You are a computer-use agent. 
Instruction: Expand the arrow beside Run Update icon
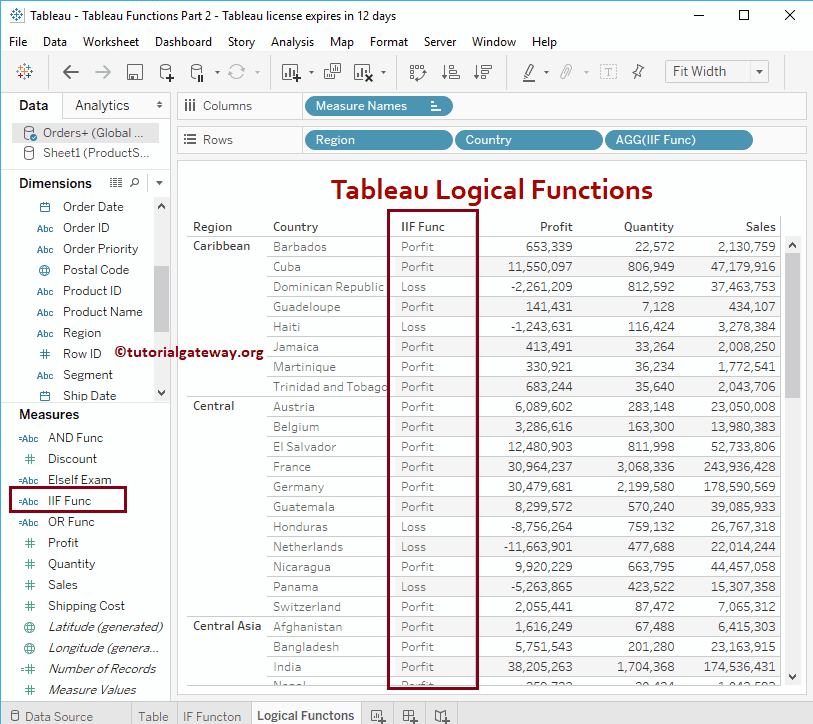tap(255, 72)
